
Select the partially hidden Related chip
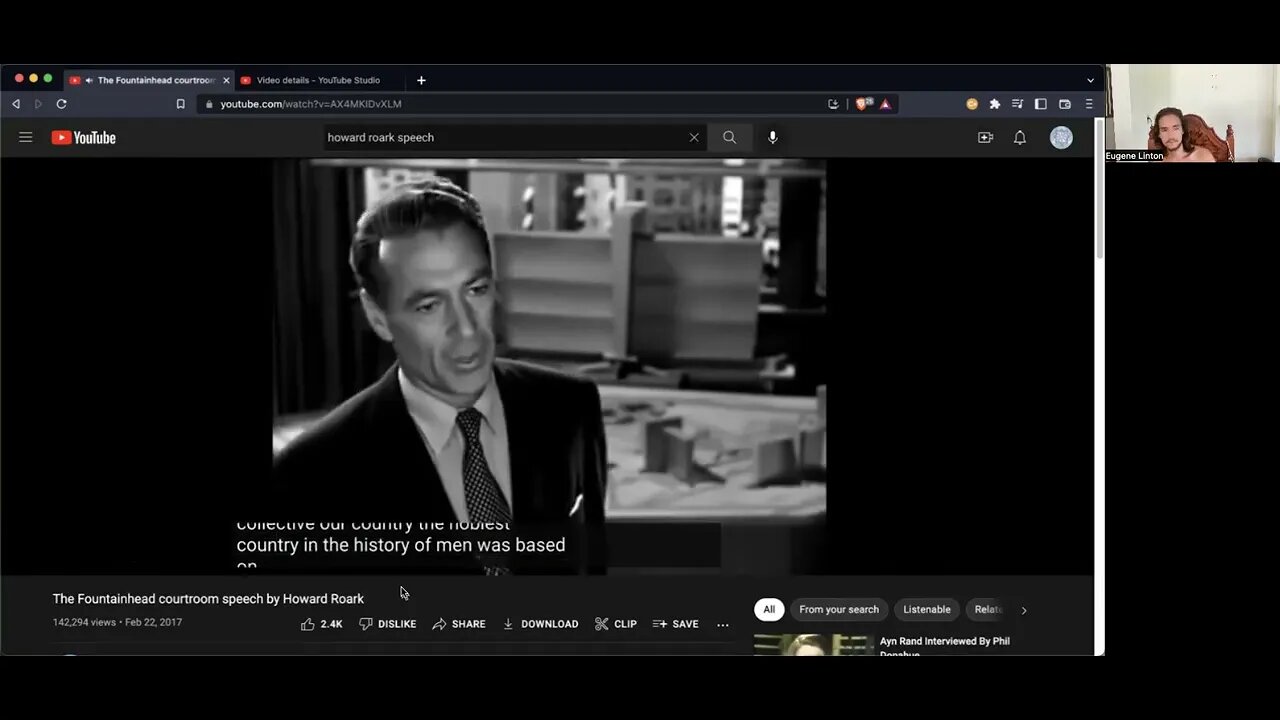click(988, 609)
